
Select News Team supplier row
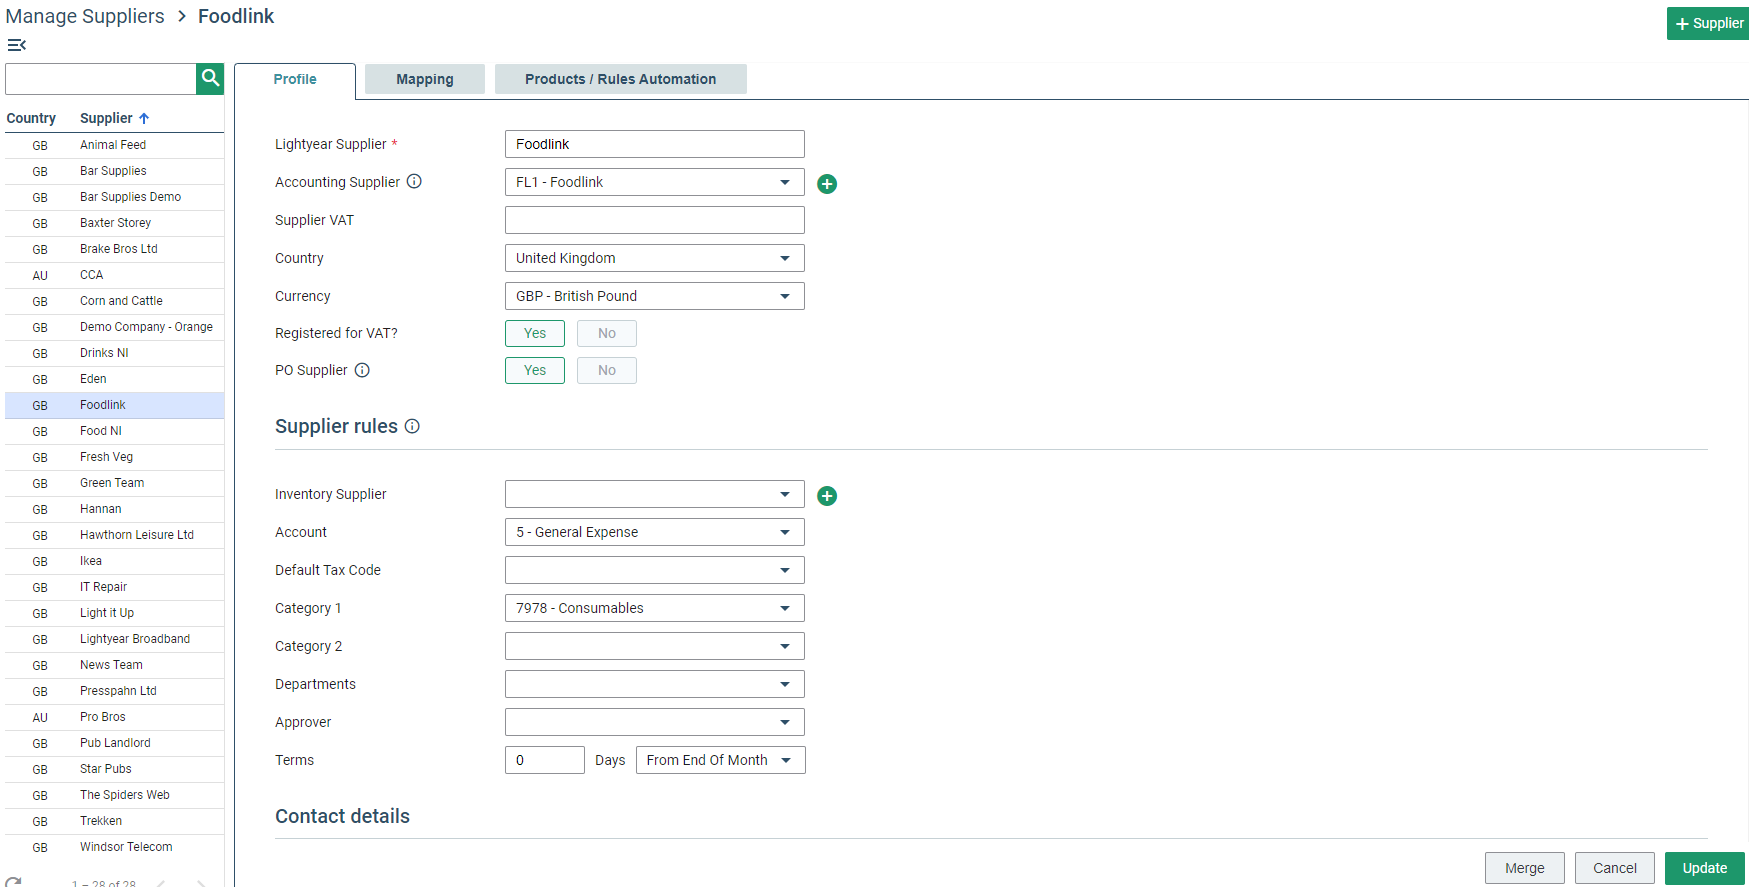click(115, 665)
